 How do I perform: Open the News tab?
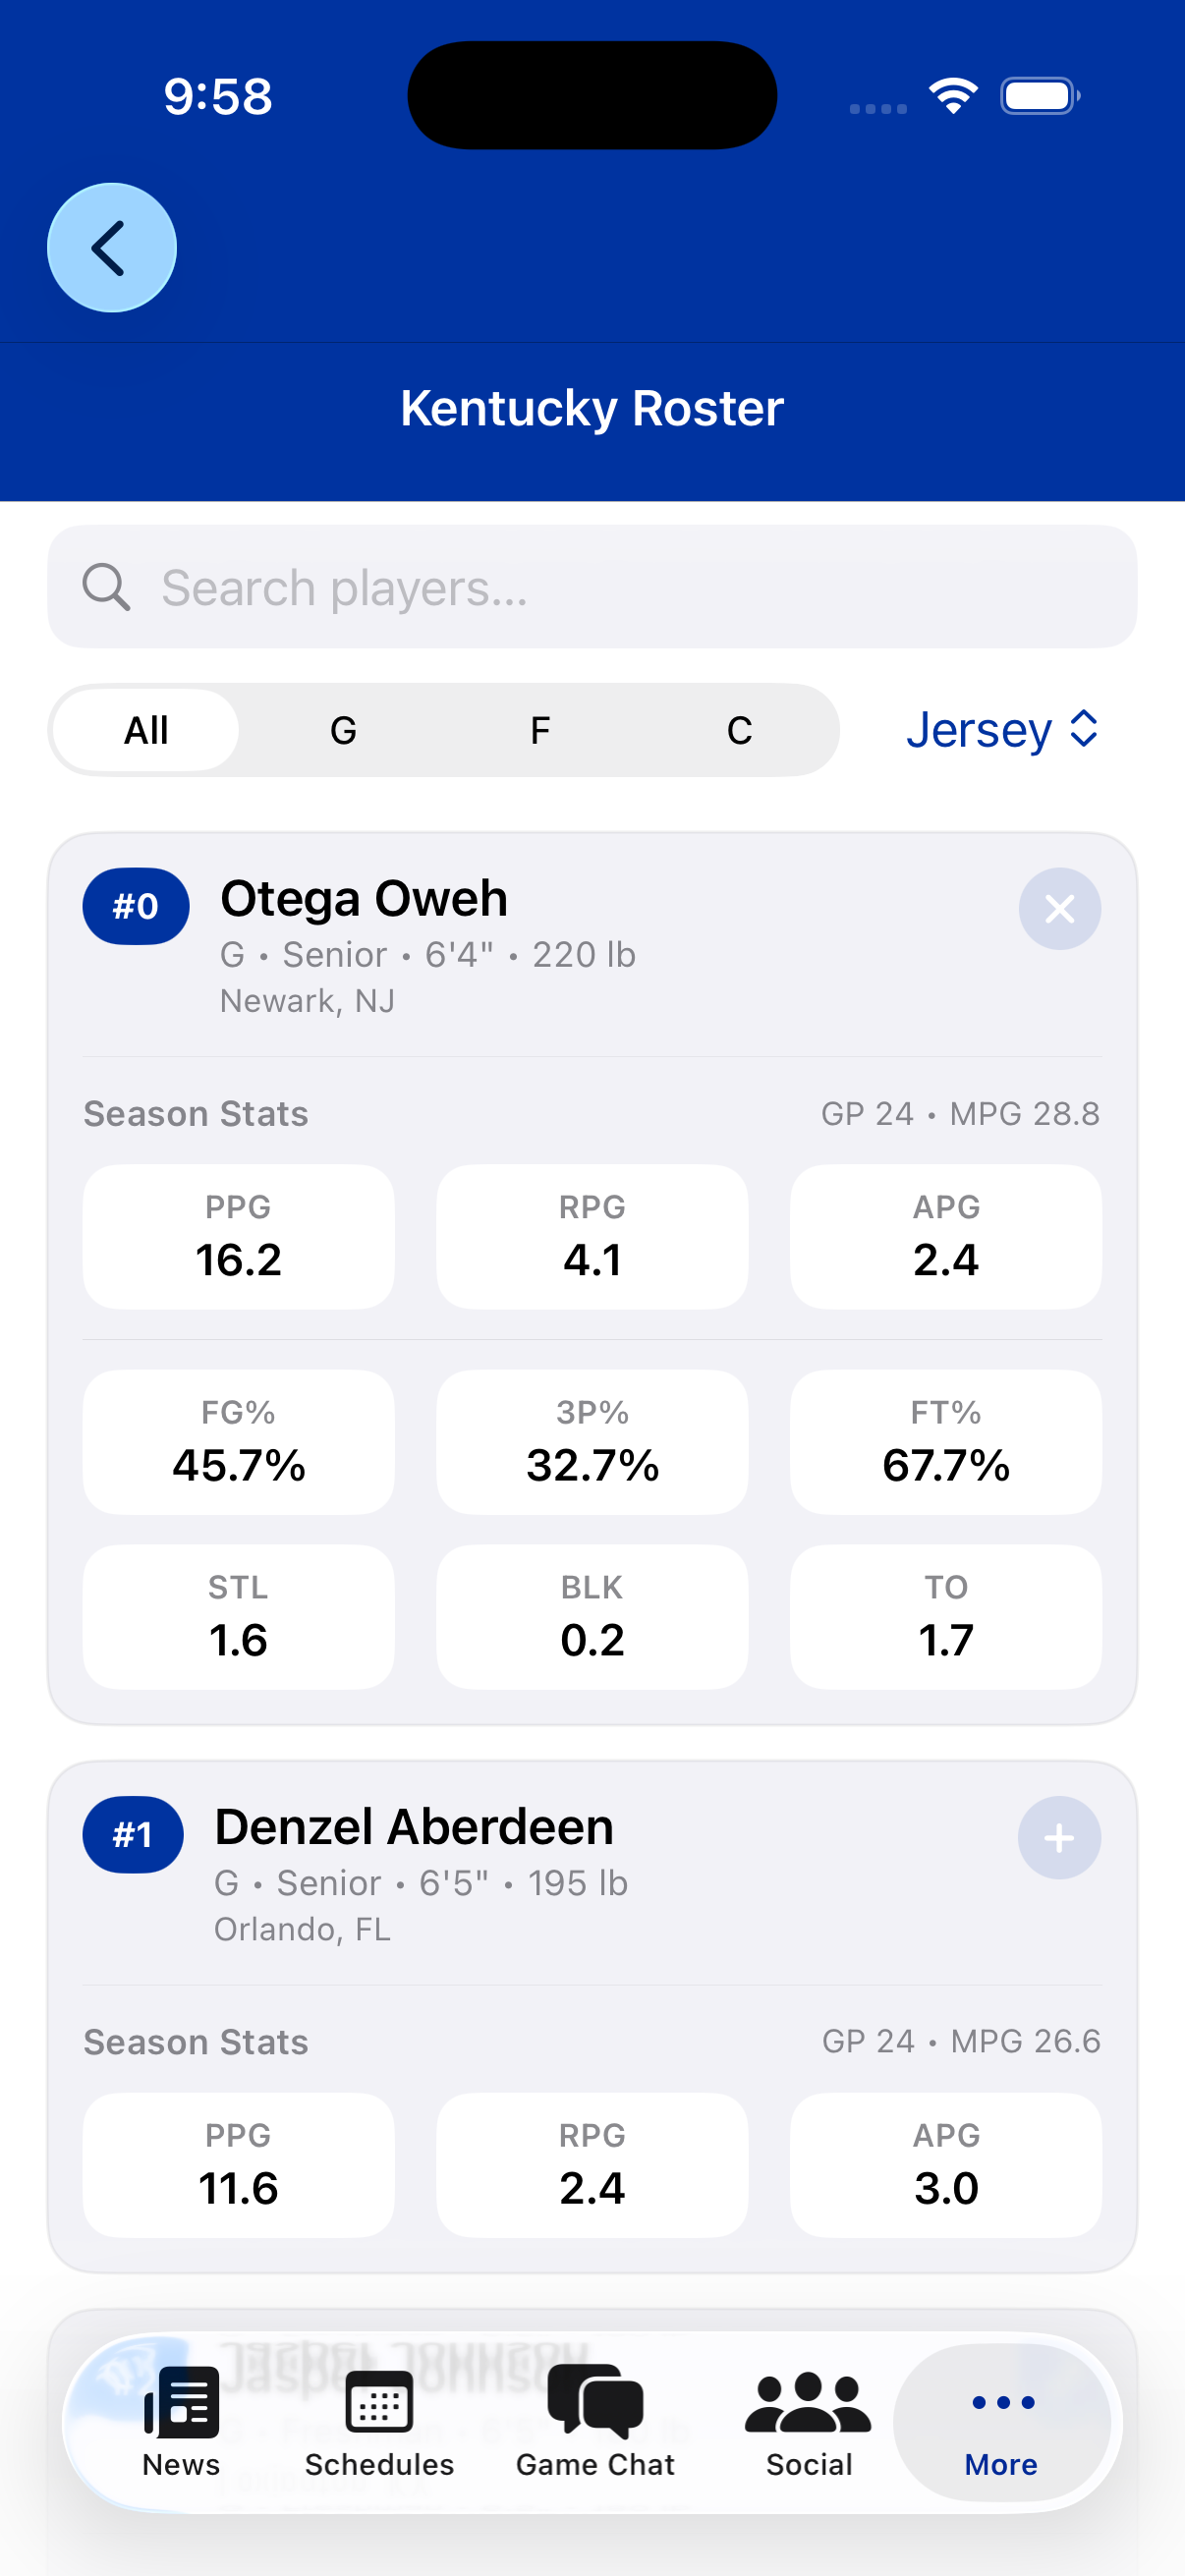pos(181,2422)
